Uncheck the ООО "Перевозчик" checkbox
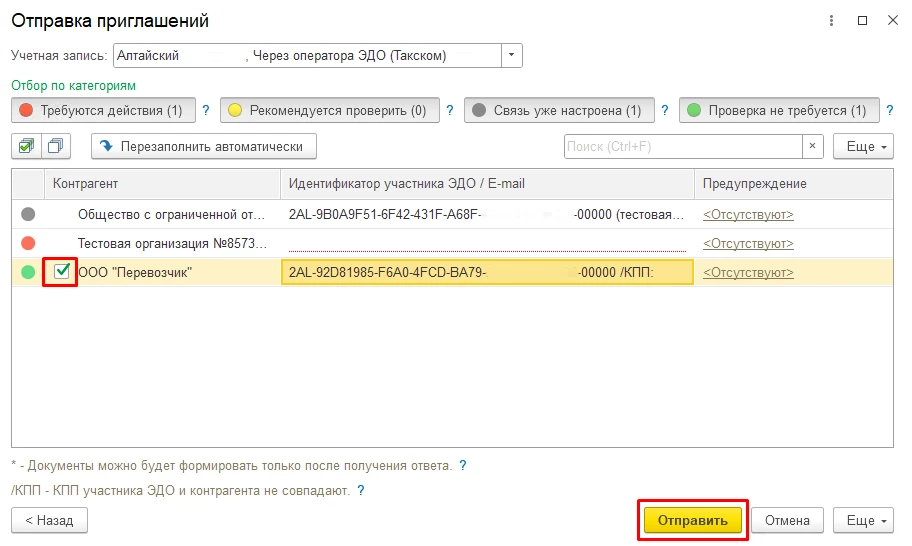Viewport: 912px width, 546px height. click(62, 271)
